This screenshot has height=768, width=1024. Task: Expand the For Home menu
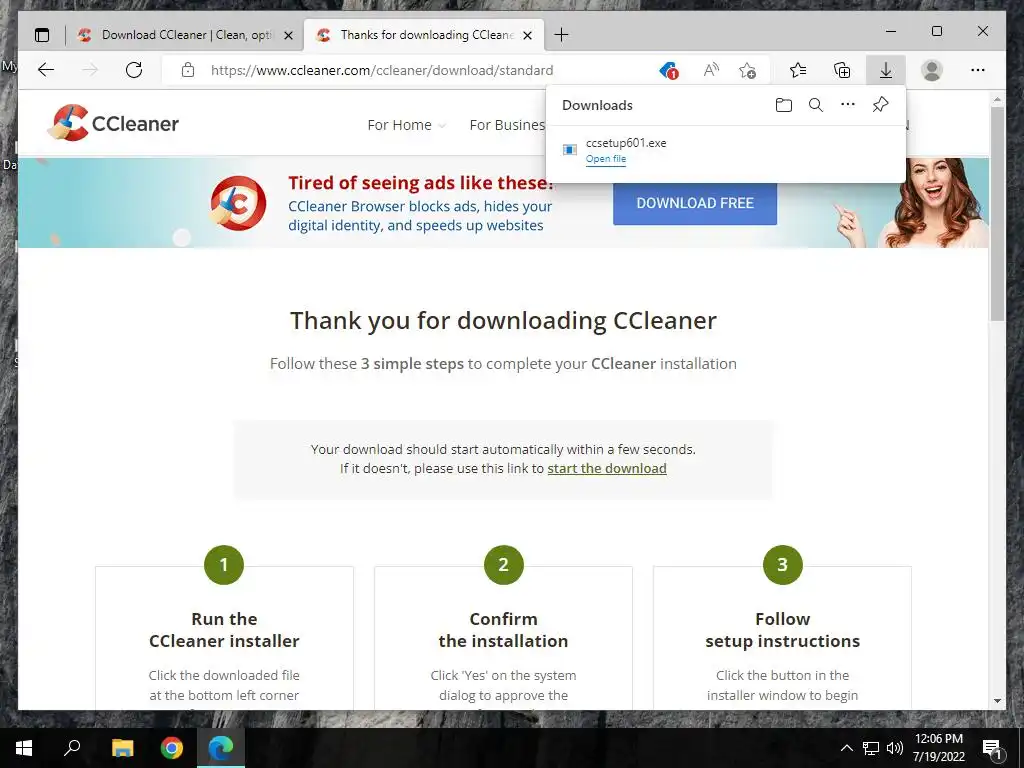click(x=406, y=125)
